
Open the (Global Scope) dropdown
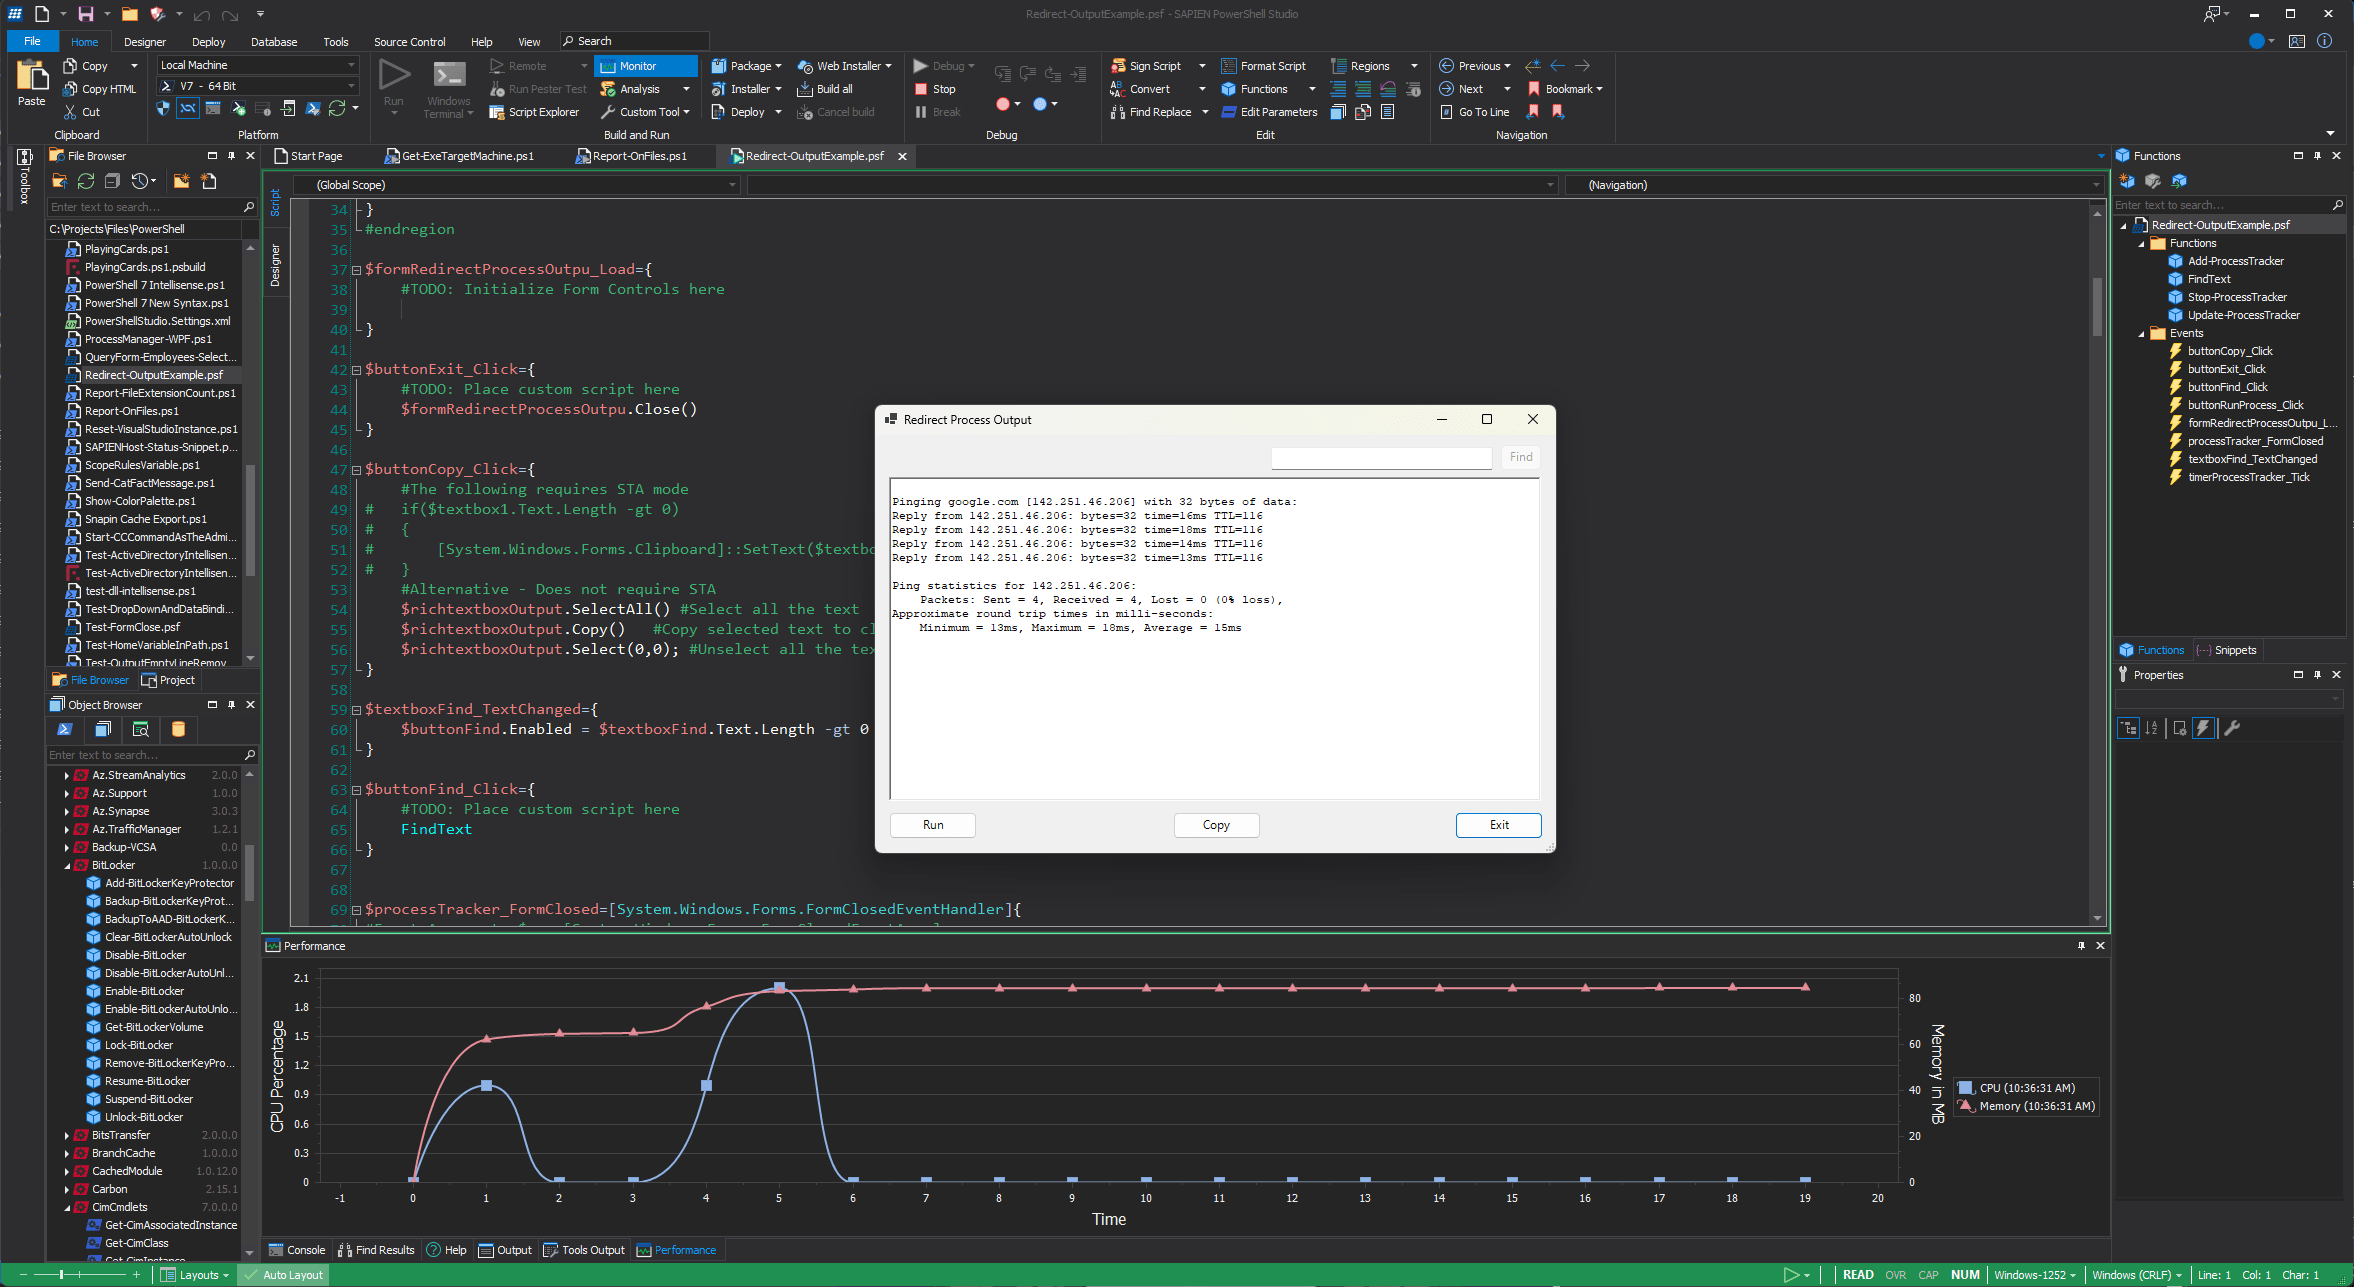(x=516, y=185)
